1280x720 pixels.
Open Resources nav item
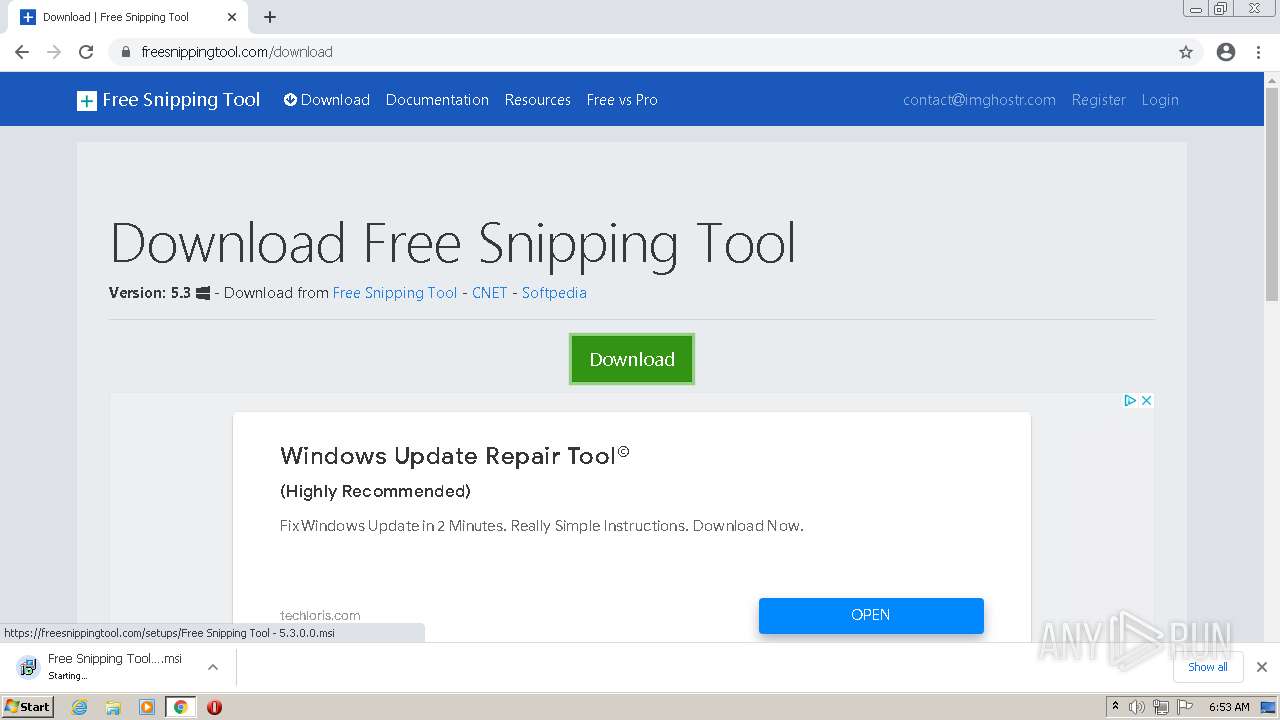(x=538, y=100)
